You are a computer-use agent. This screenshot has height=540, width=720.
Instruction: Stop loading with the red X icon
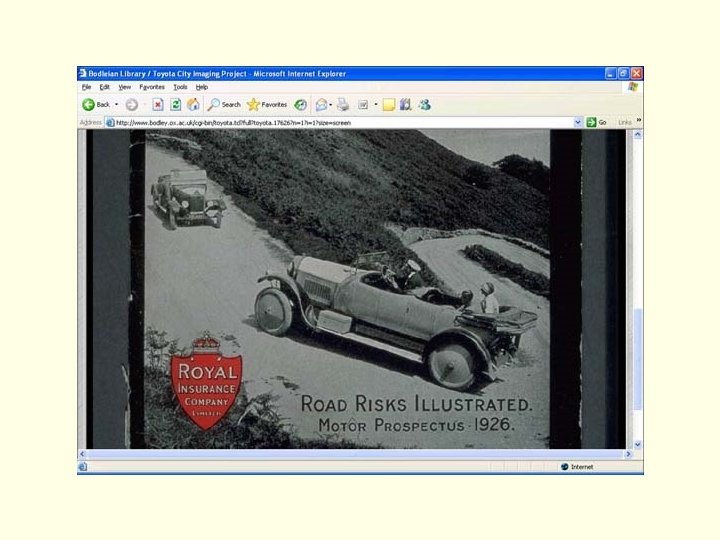(x=158, y=105)
